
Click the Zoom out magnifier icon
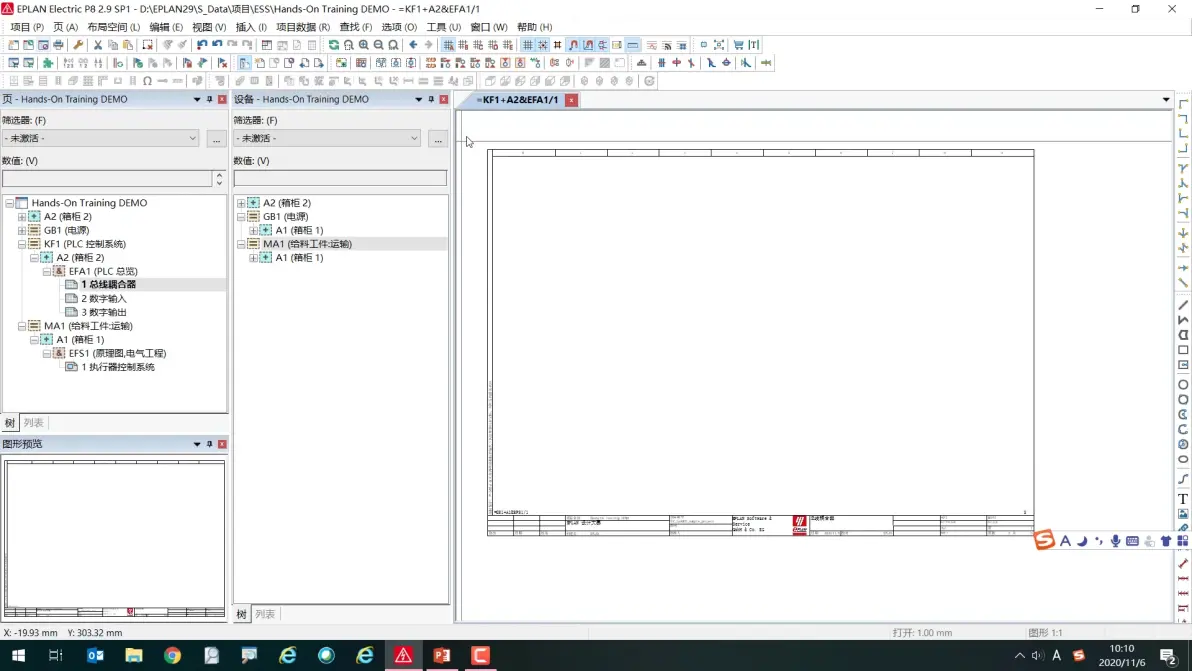(379, 45)
